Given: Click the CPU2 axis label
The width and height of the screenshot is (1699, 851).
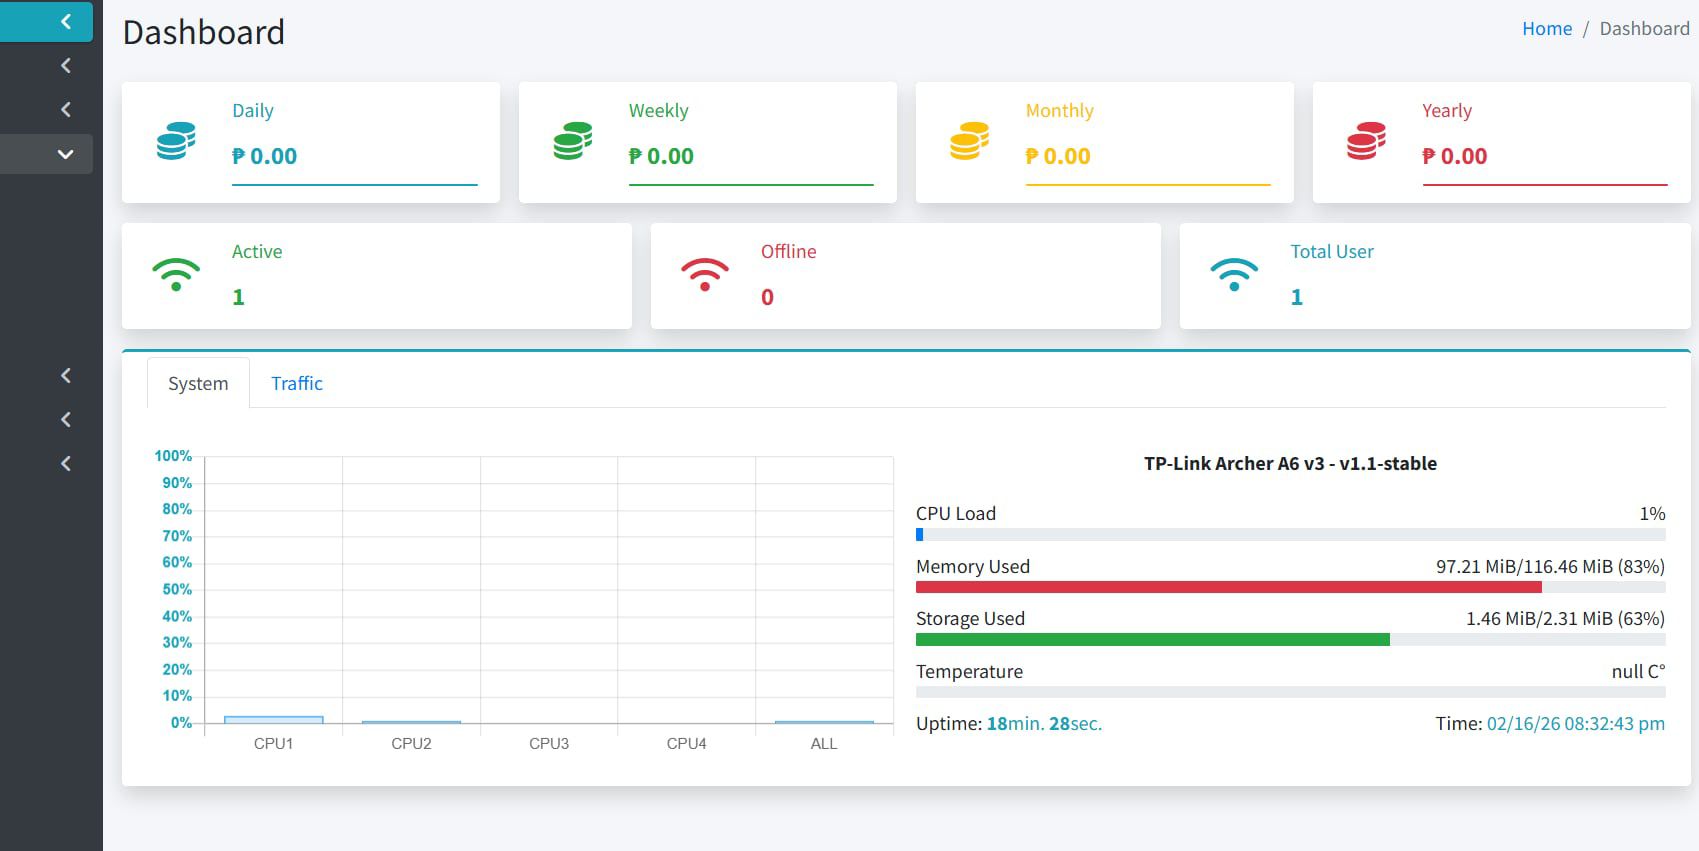Looking at the screenshot, I should [411, 743].
